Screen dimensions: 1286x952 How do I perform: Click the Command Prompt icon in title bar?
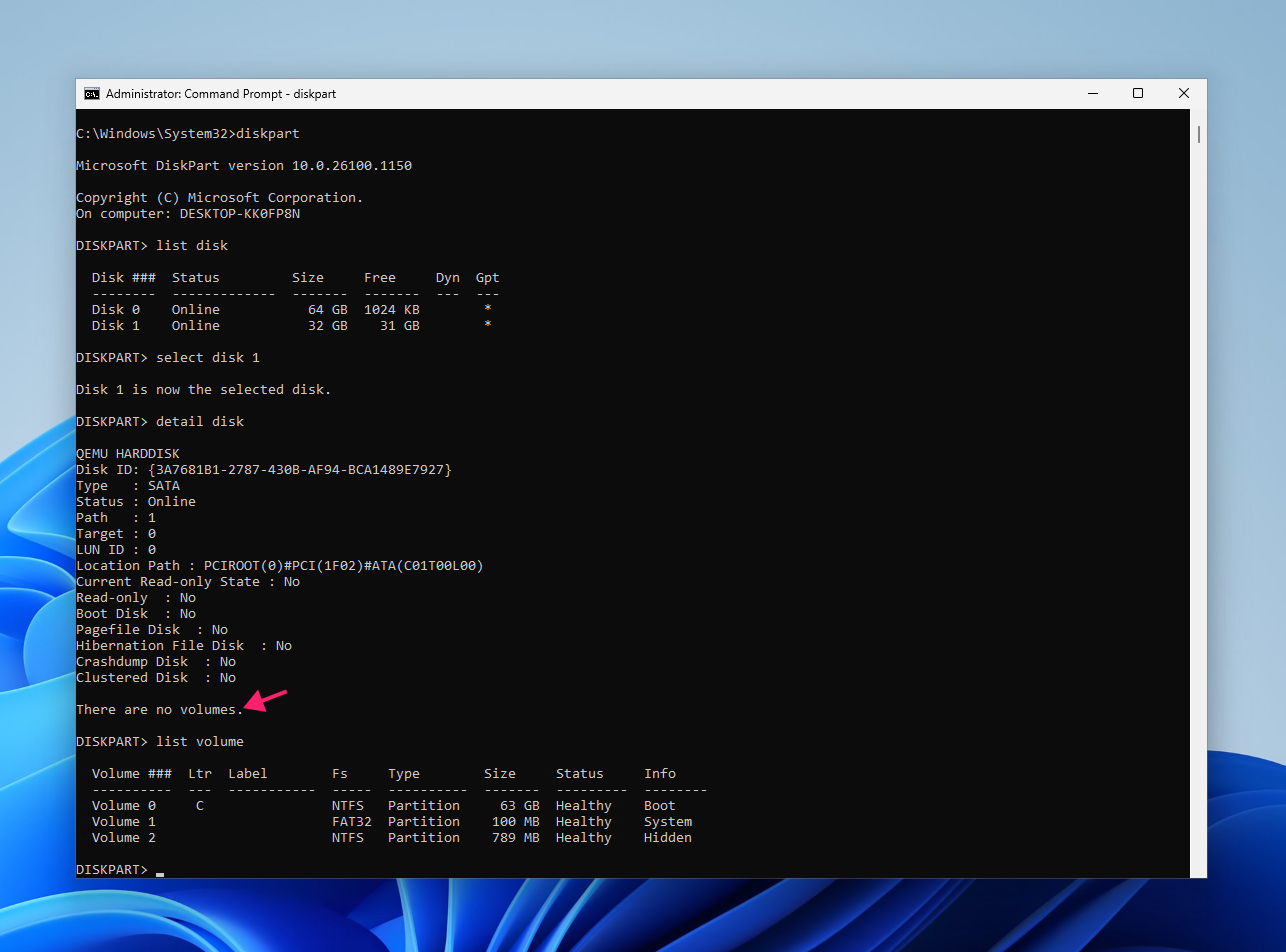click(x=92, y=94)
